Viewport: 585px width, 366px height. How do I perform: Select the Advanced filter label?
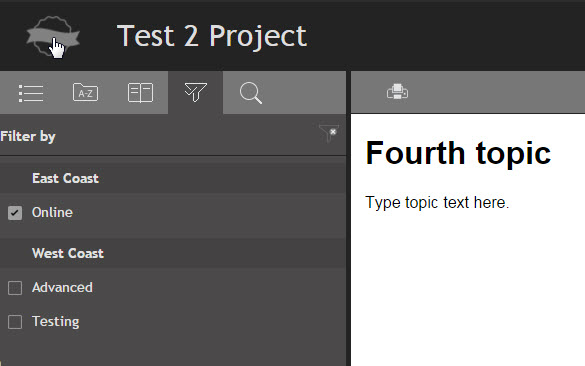62,287
